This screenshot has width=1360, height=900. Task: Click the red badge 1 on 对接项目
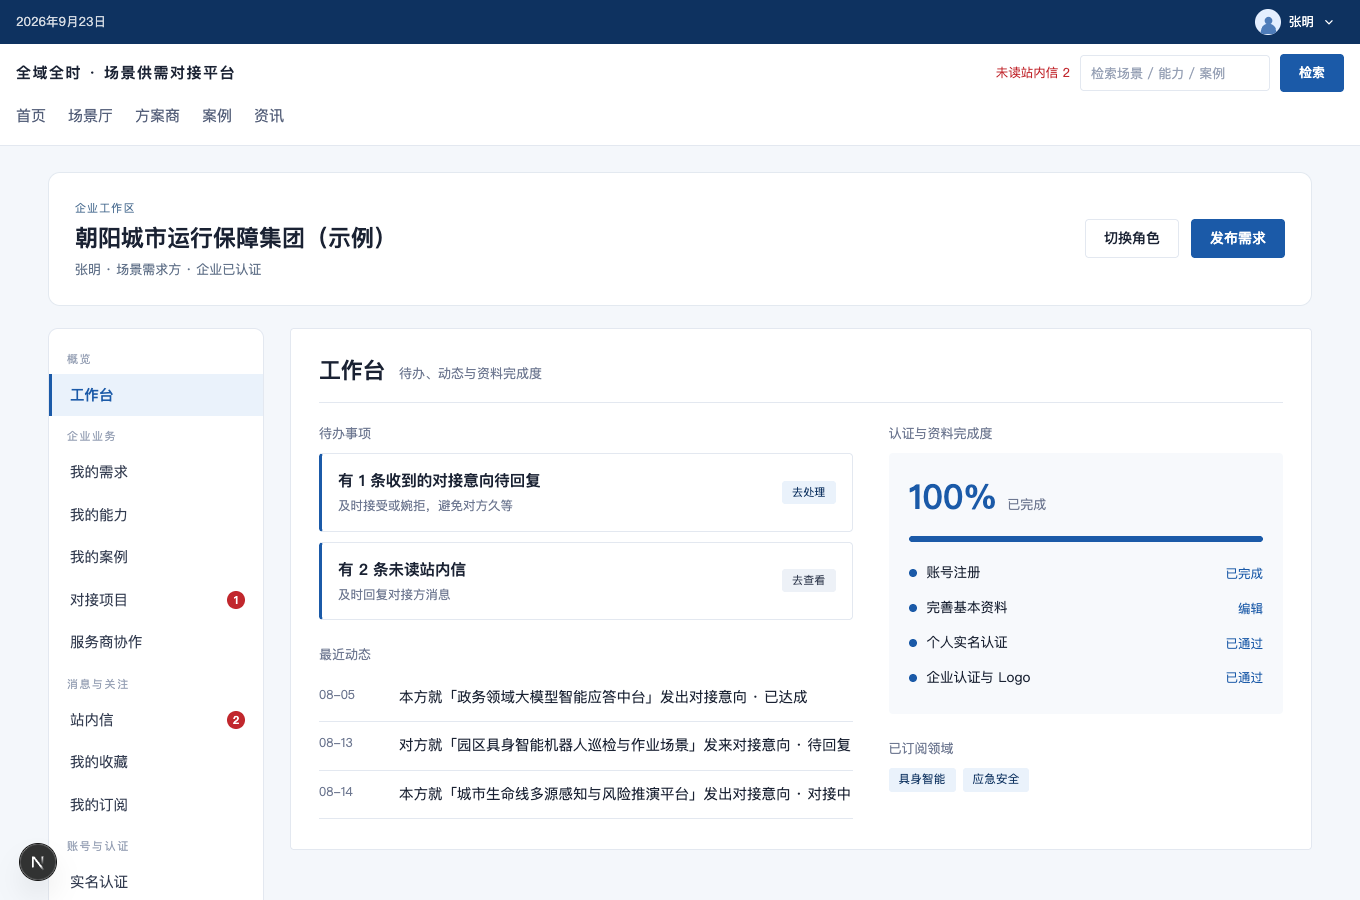point(236,600)
